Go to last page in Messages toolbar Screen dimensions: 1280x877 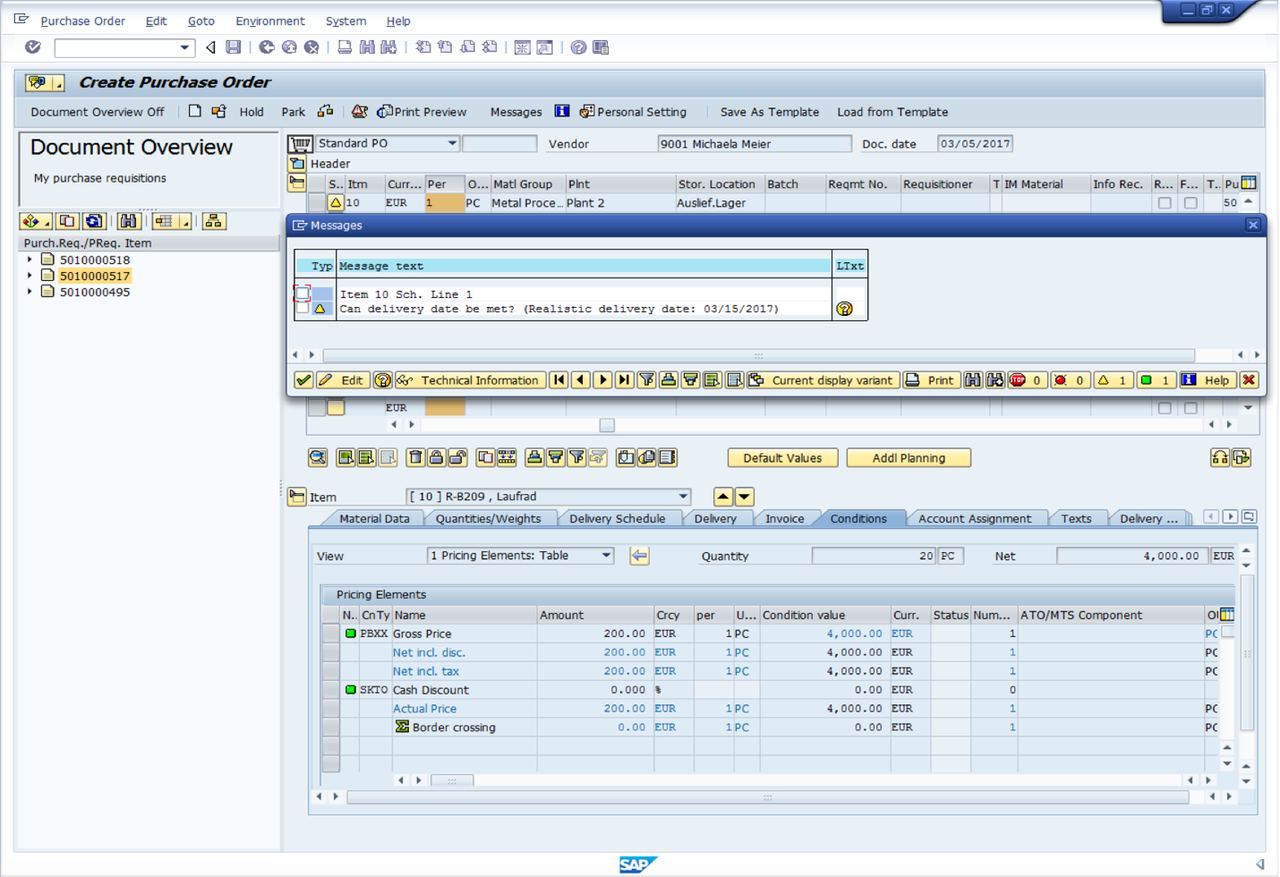(x=624, y=380)
